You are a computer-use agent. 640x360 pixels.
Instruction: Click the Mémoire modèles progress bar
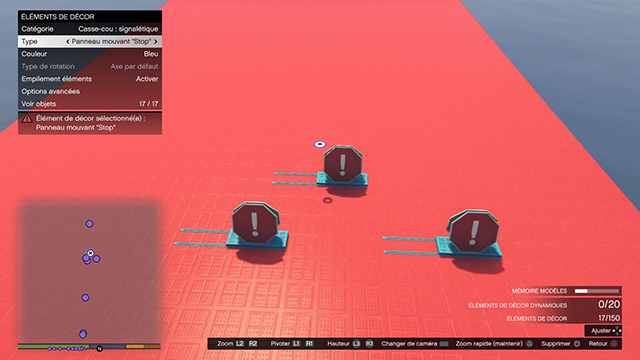[x=597, y=291]
